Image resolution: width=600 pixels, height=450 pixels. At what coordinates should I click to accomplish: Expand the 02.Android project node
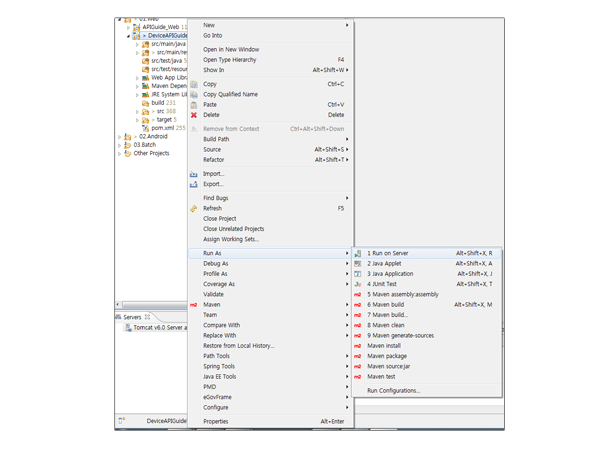coord(120,137)
